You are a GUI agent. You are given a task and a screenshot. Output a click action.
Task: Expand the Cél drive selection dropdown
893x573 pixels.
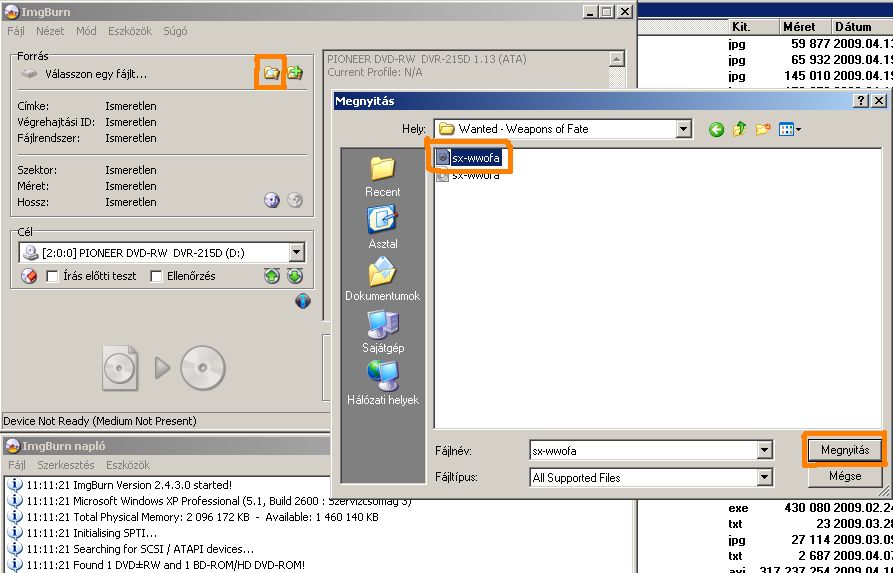point(295,254)
